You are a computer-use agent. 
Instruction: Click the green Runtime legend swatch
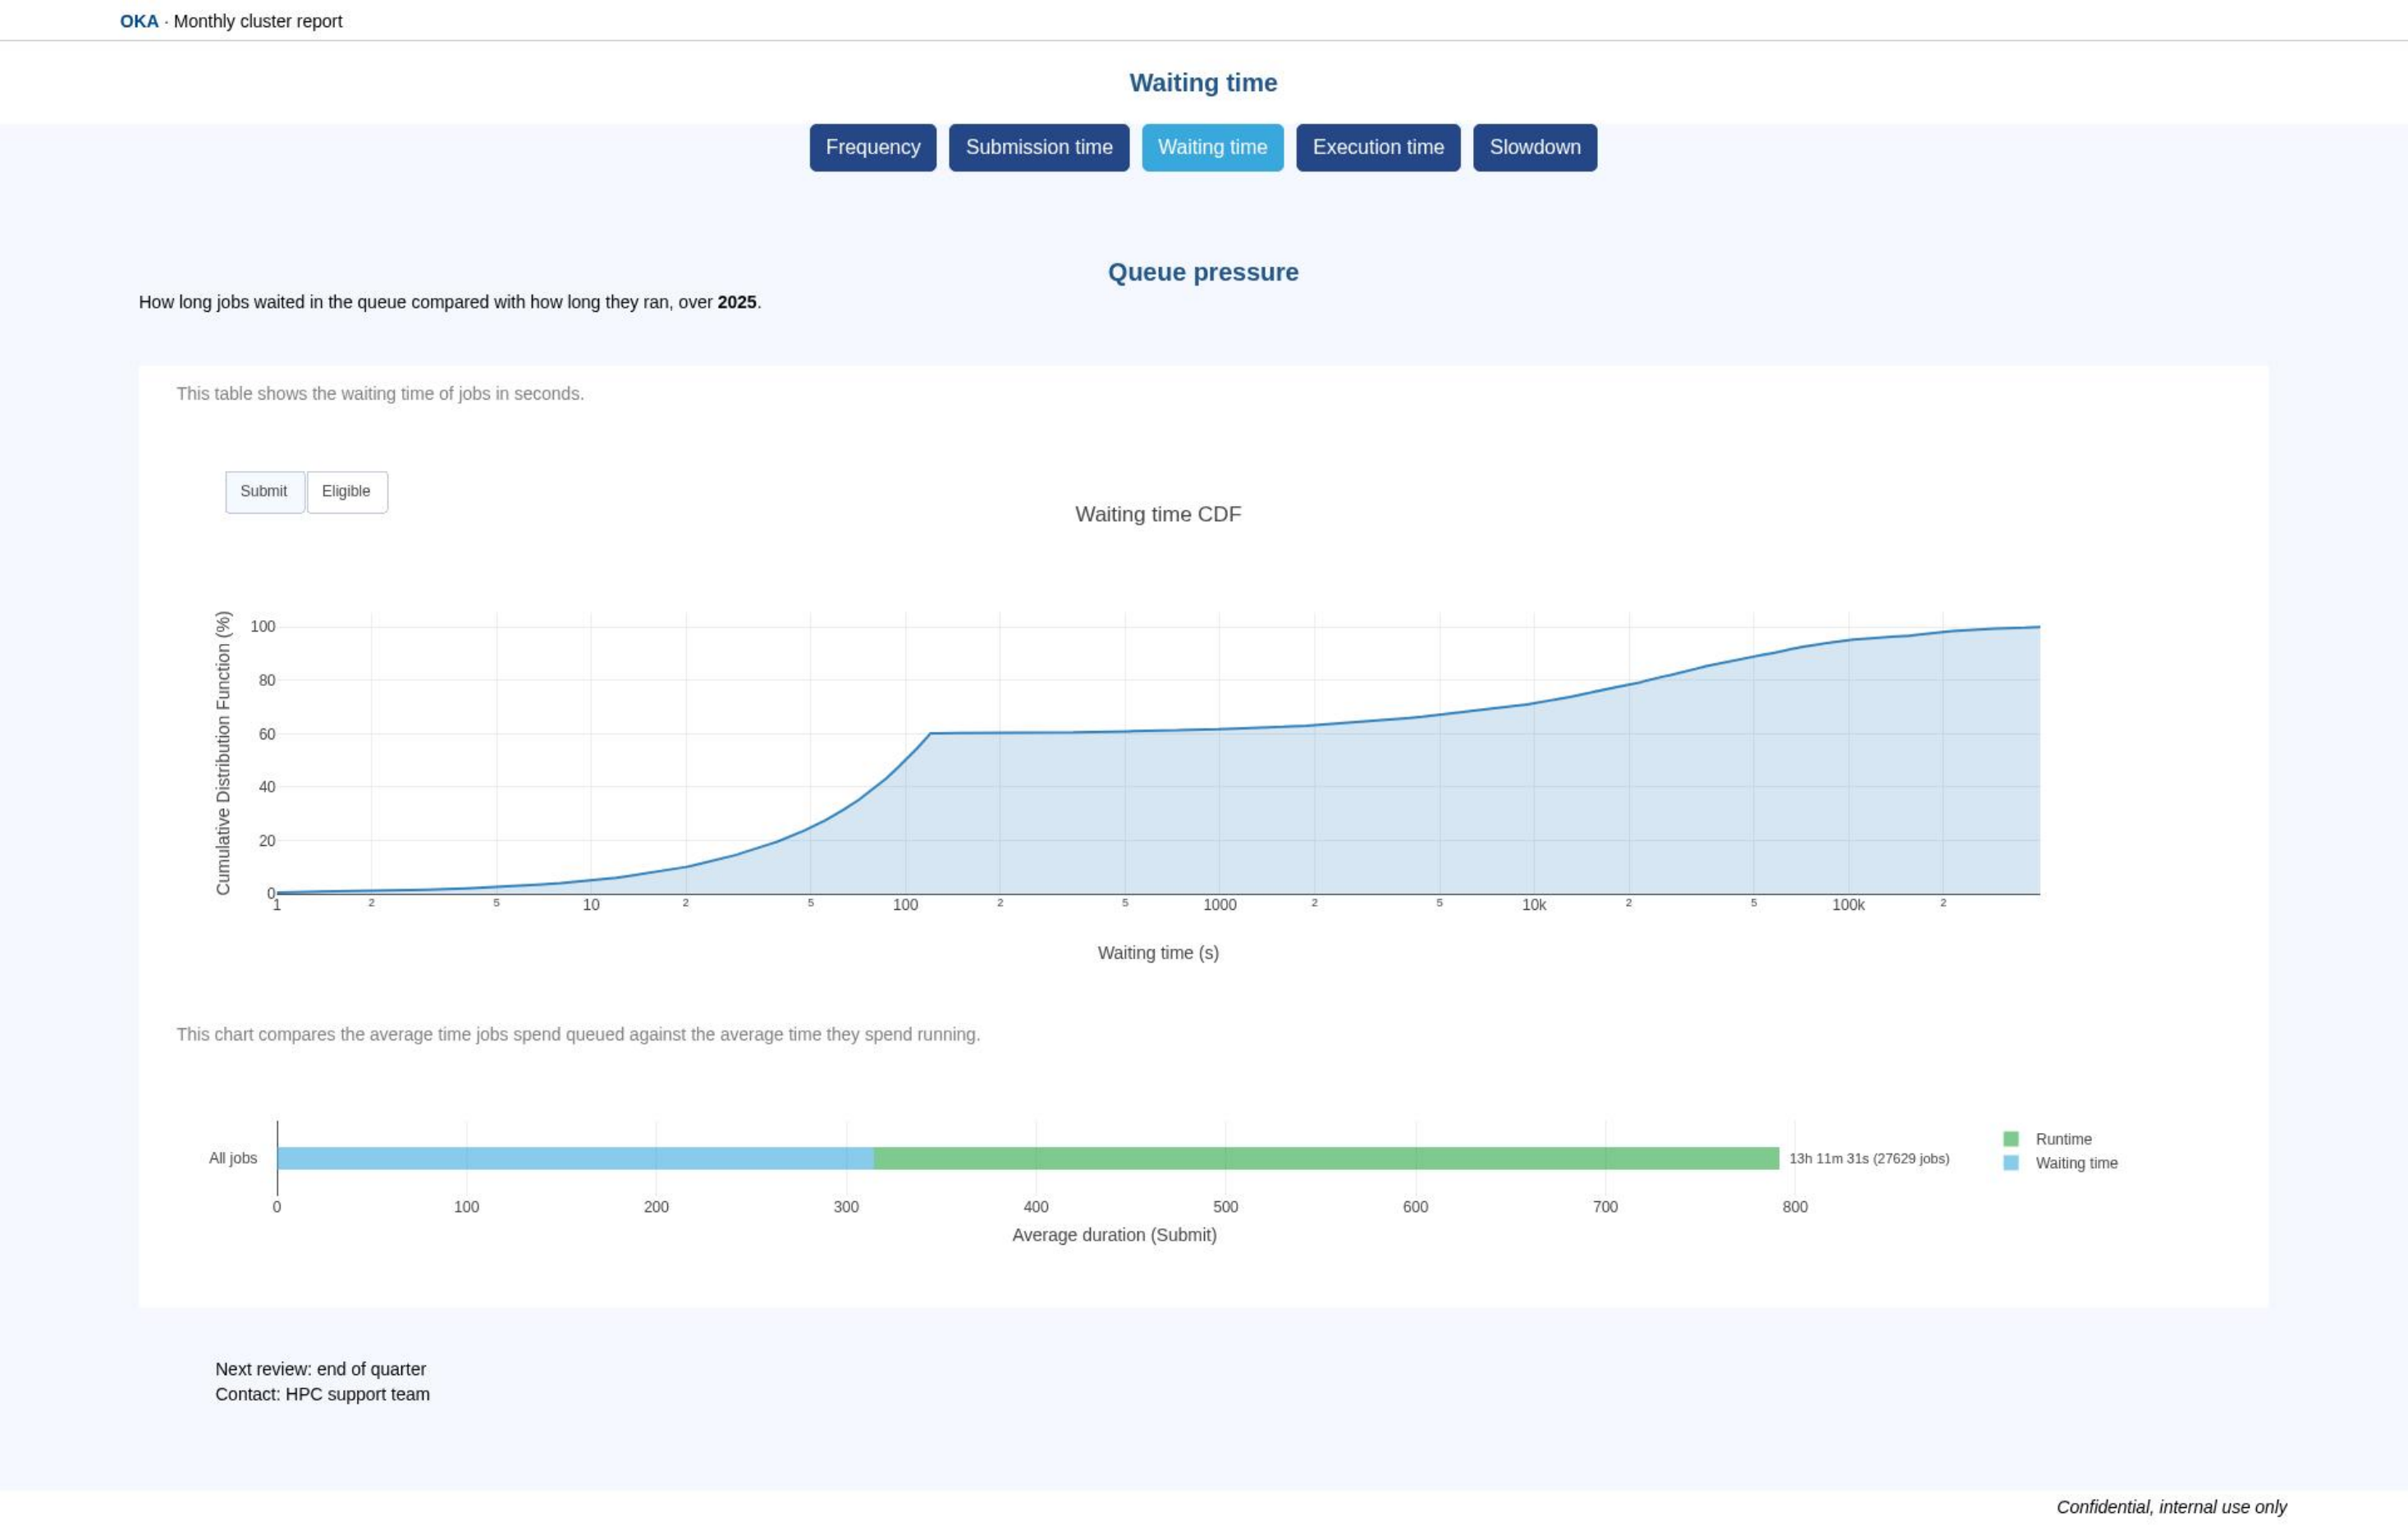(x=2011, y=1139)
